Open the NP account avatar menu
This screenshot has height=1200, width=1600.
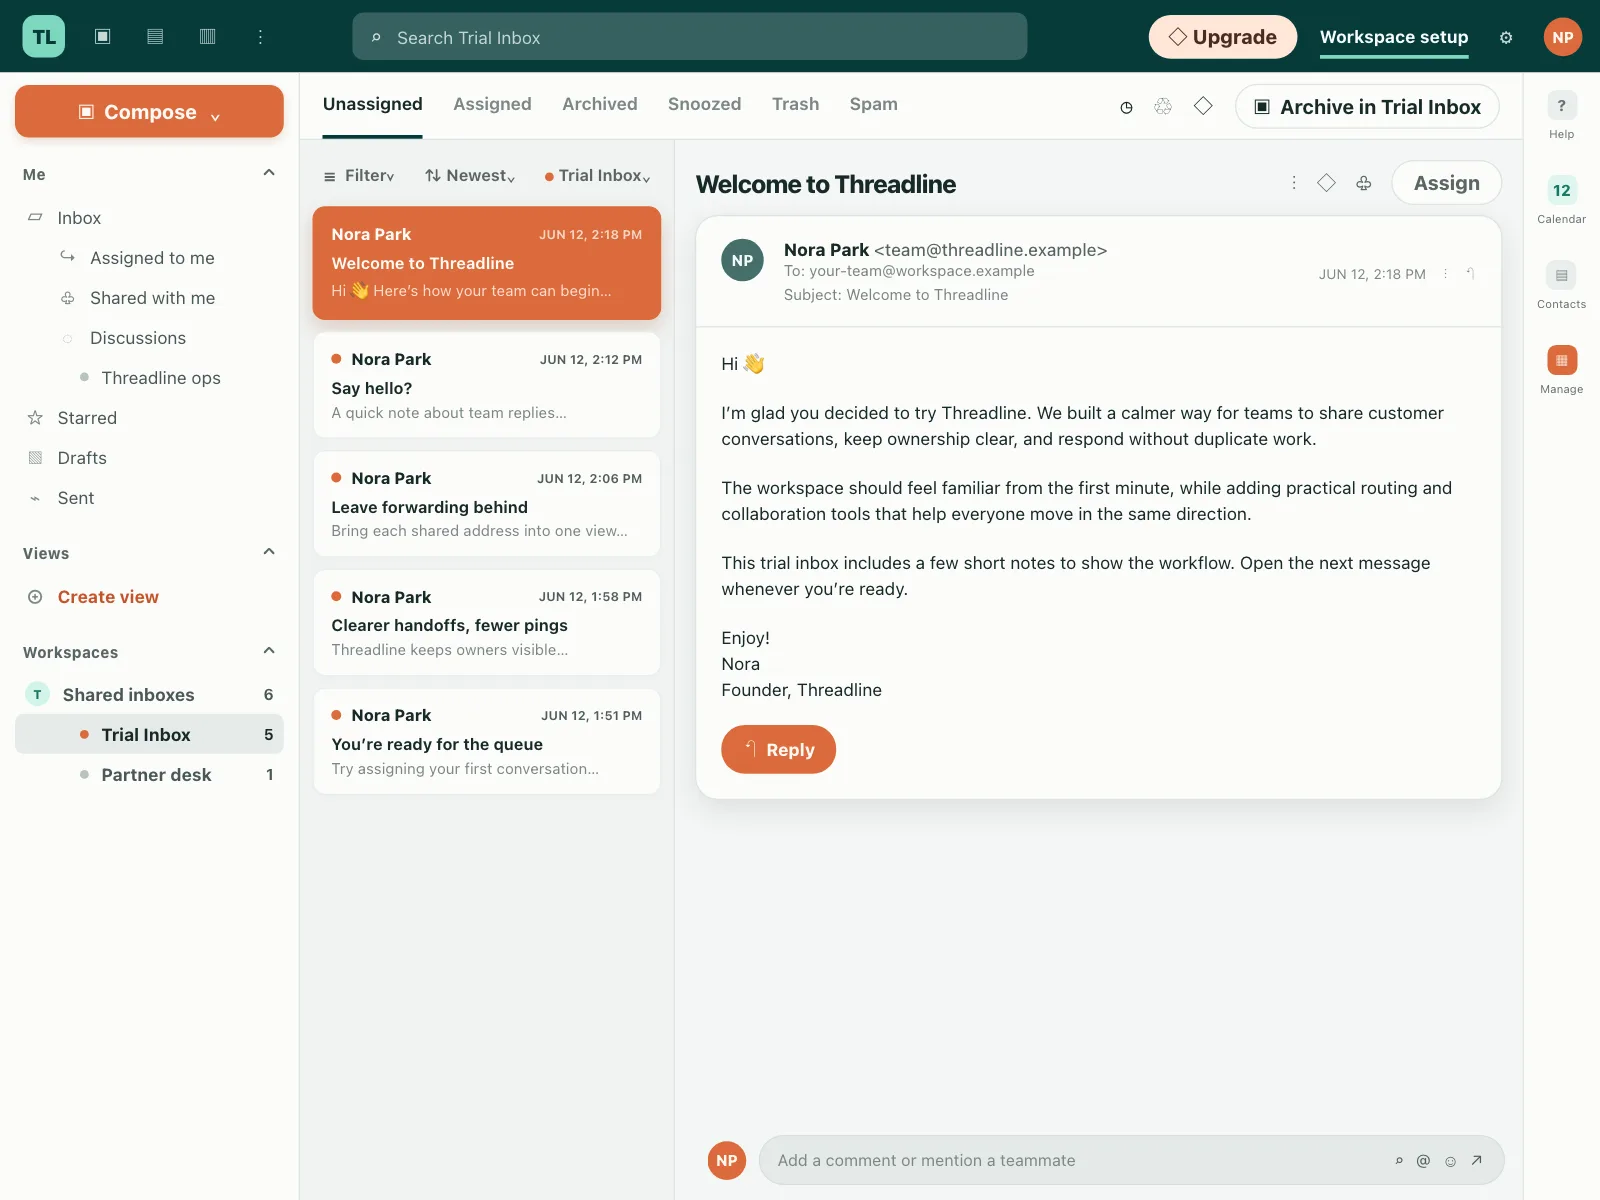(x=1563, y=37)
